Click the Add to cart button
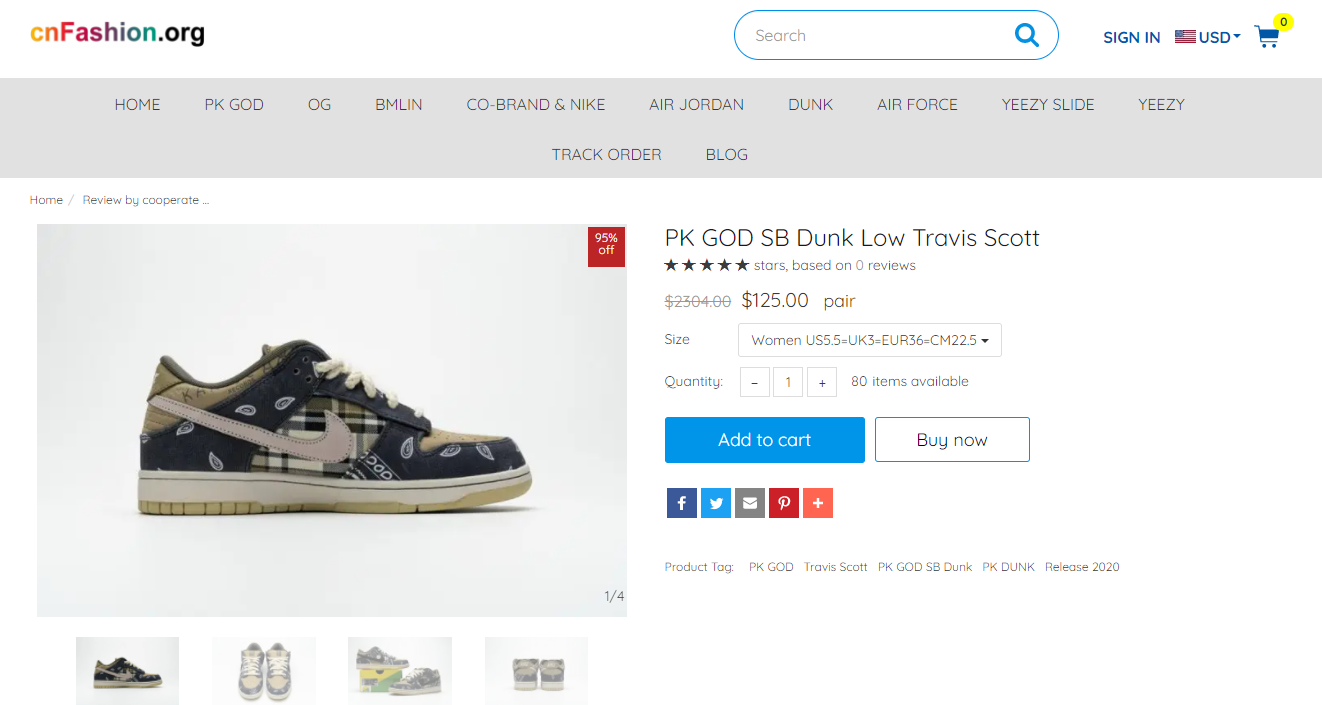 [x=765, y=440]
